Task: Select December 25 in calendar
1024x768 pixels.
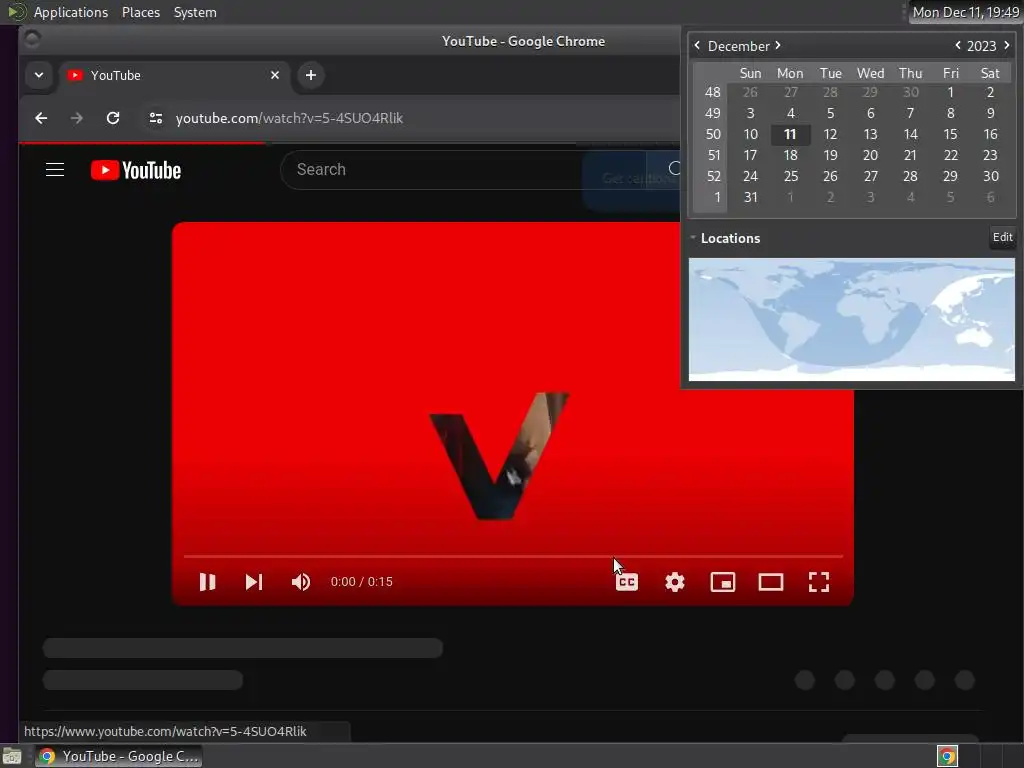Action: pos(790,176)
